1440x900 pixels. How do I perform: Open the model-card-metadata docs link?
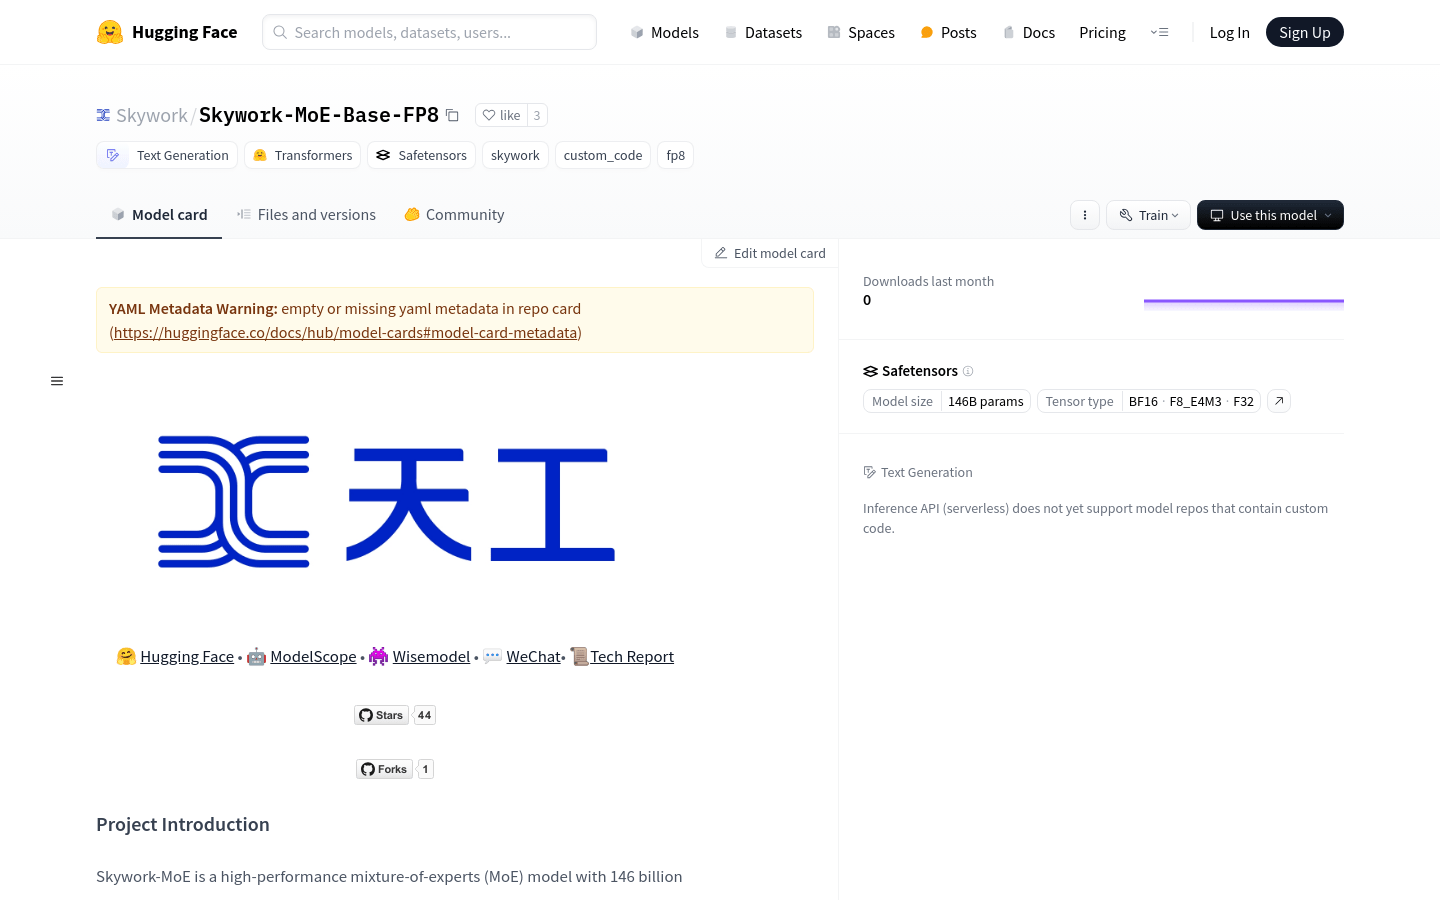point(345,332)
